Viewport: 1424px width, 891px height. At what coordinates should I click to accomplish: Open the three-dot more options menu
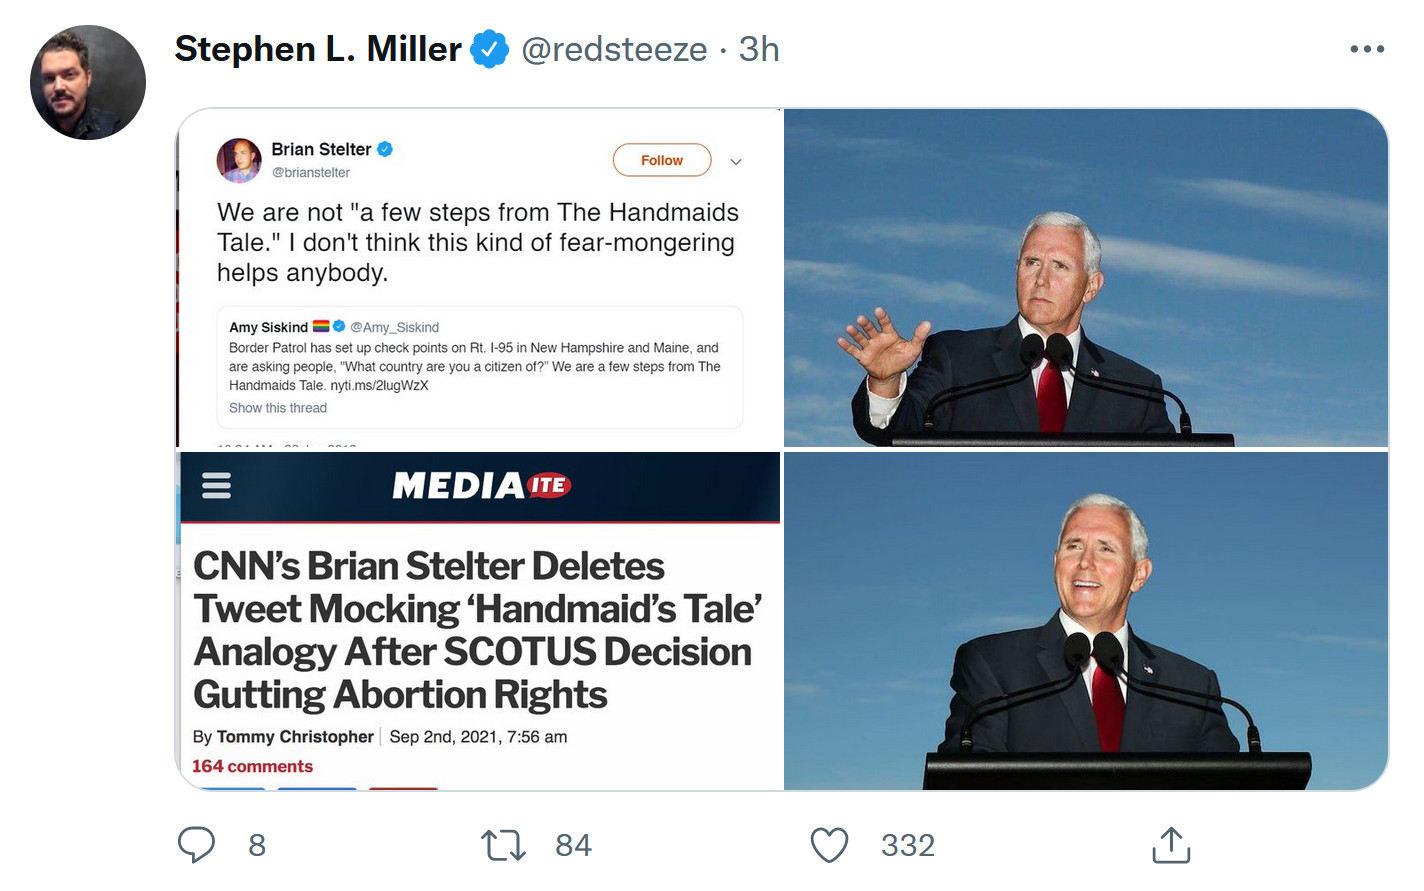[1366, 49]
